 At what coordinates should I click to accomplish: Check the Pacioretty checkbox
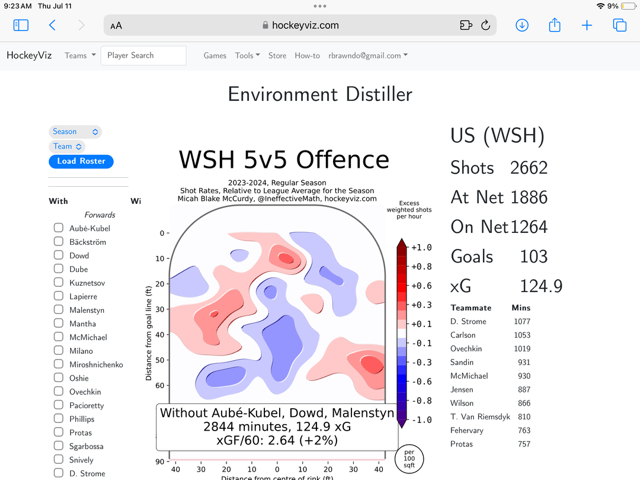[x=58, y=404]
